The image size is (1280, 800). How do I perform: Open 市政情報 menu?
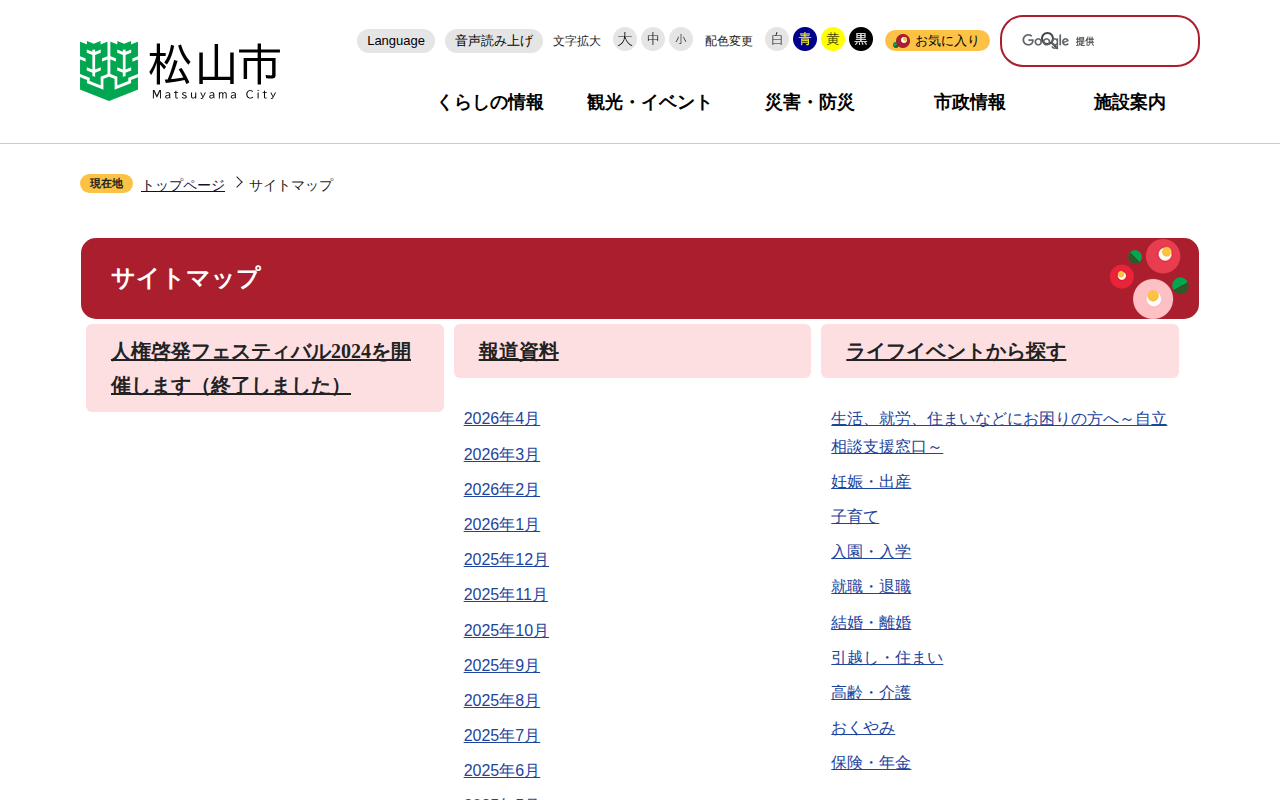coord(970,102)
